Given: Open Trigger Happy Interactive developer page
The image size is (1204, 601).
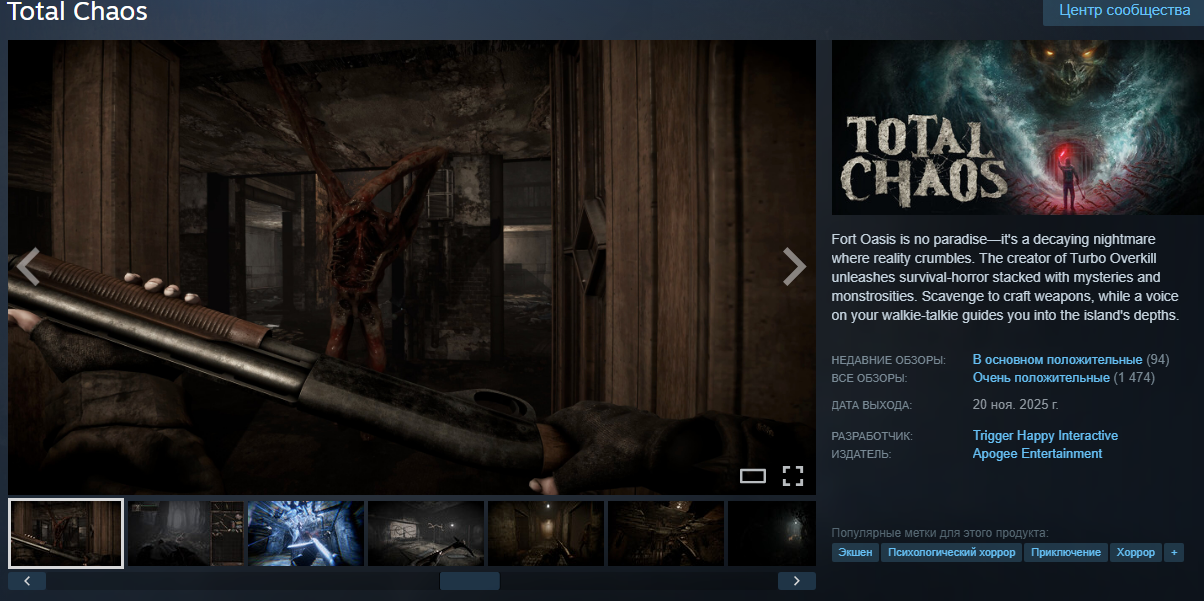Looking at the screenshot, I should coord(1045,436).
